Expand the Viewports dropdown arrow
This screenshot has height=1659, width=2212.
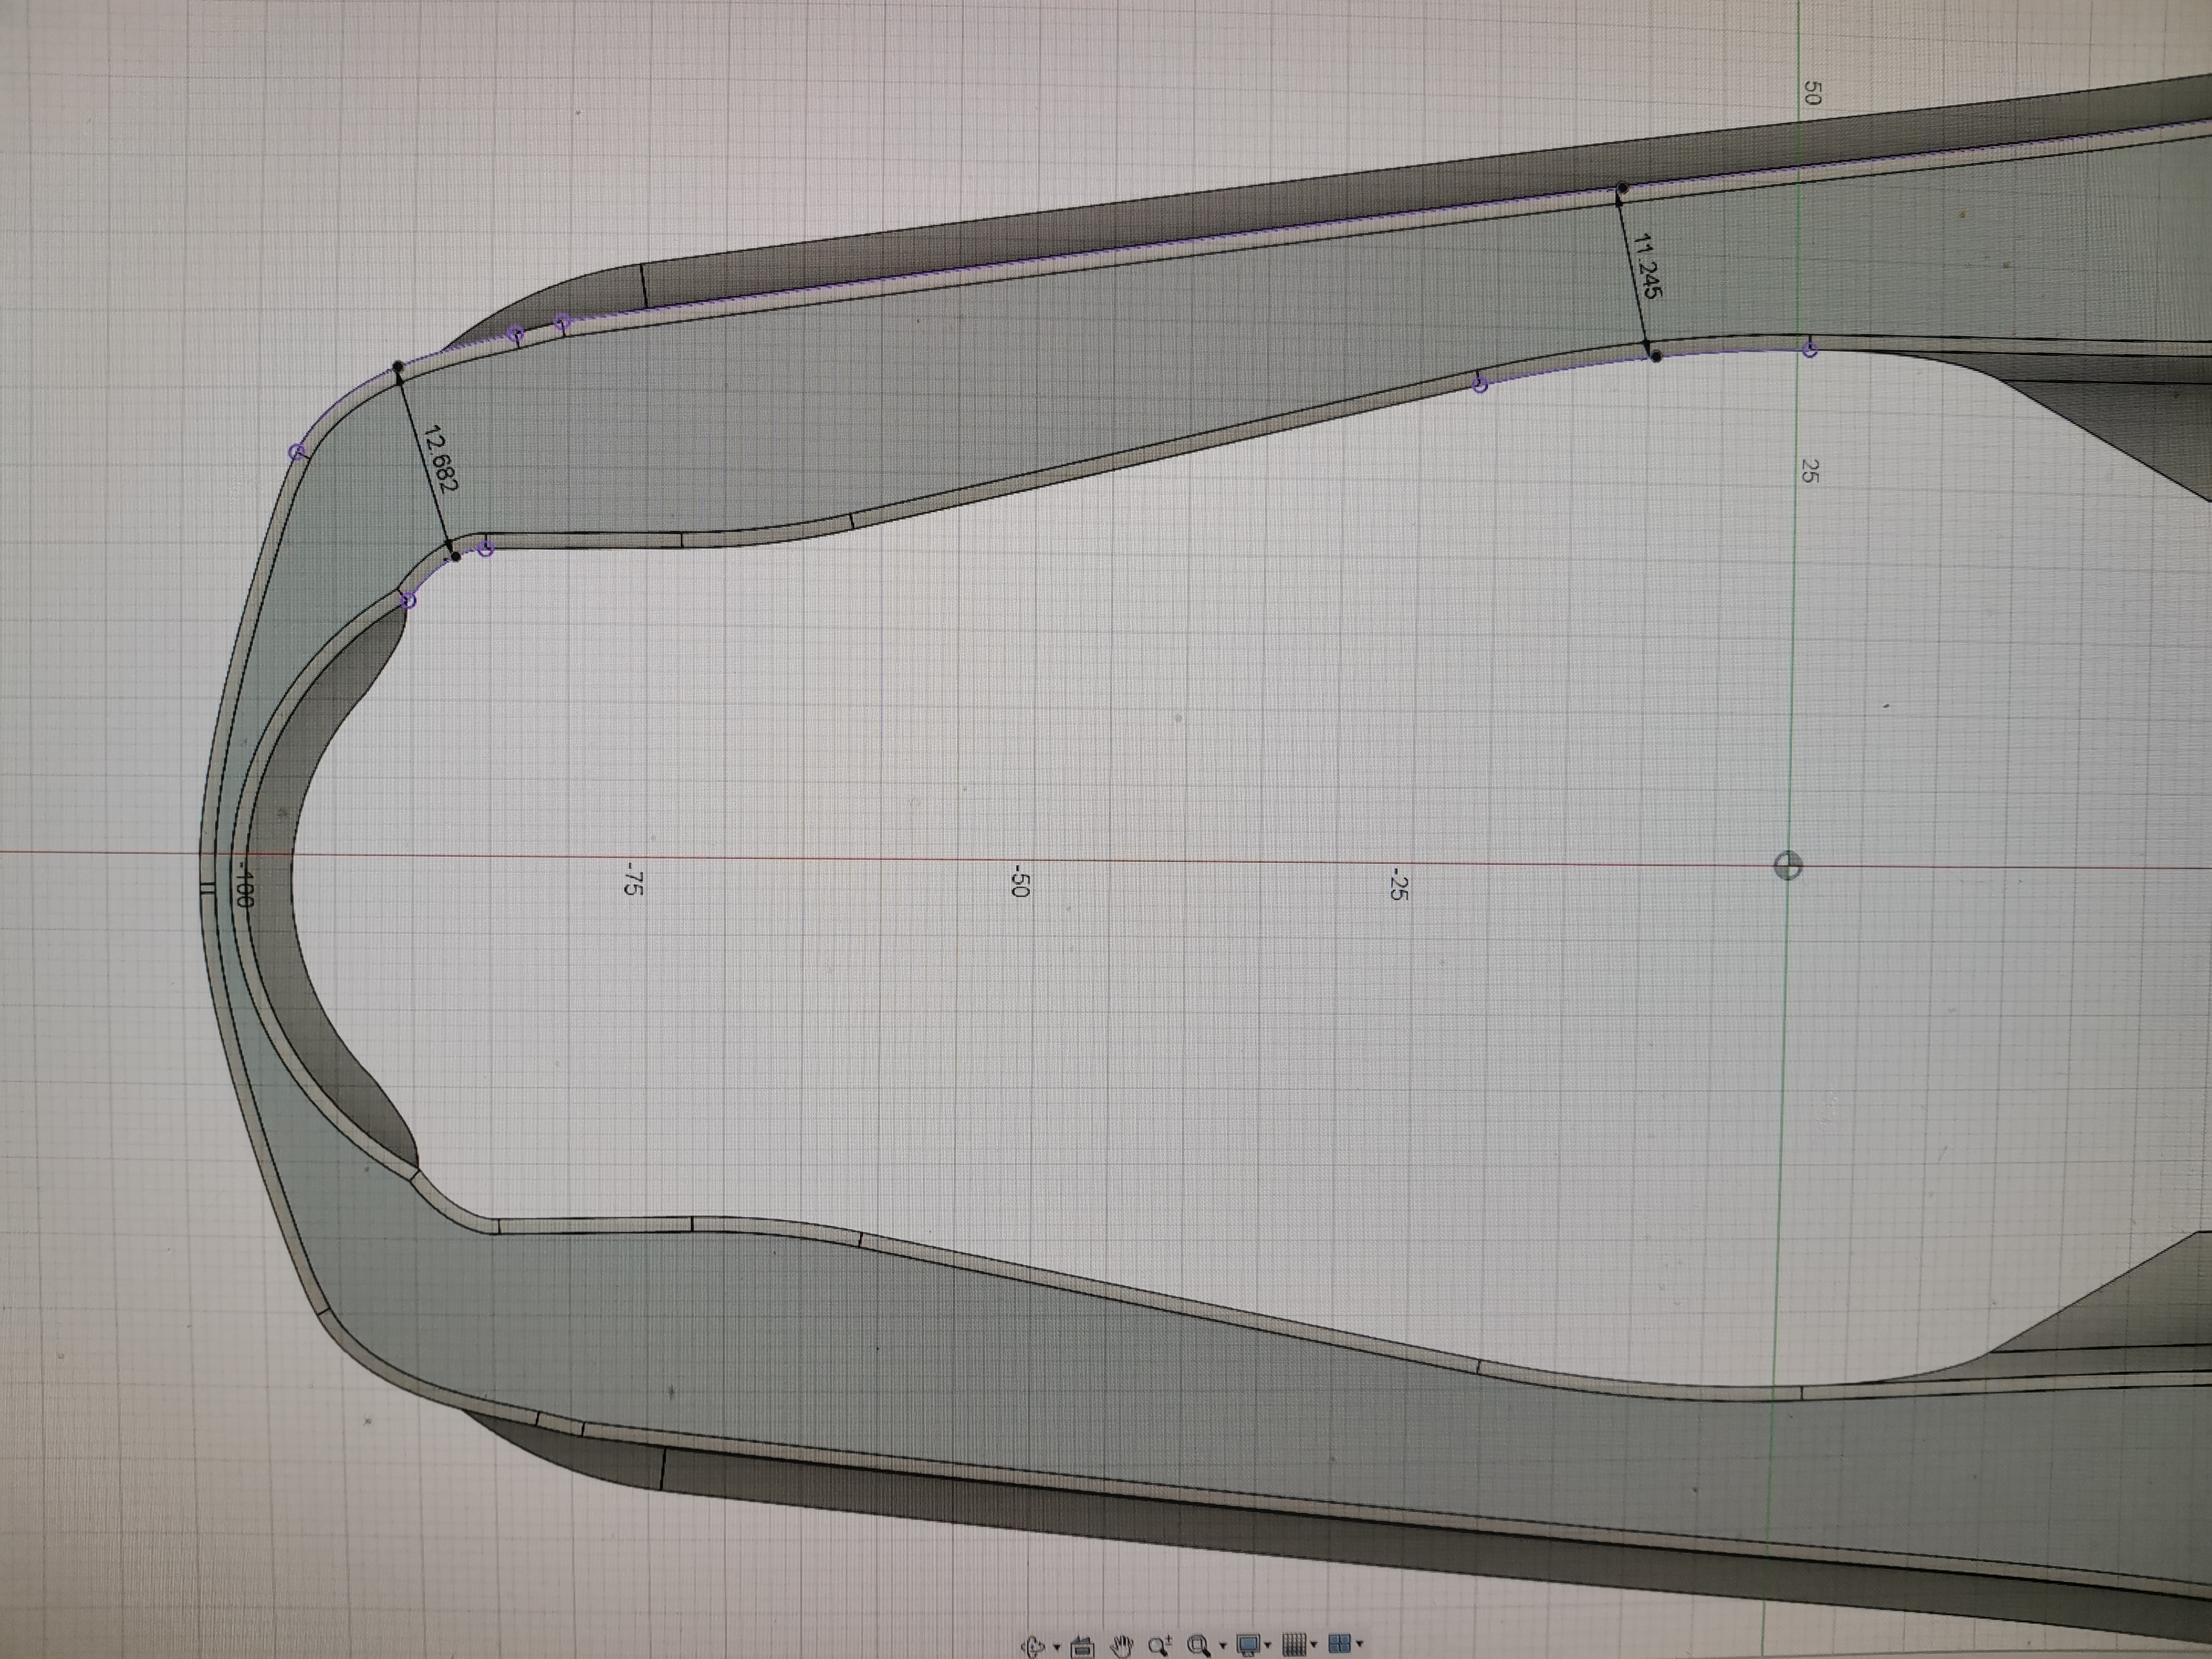(x=1360, y=1643)
